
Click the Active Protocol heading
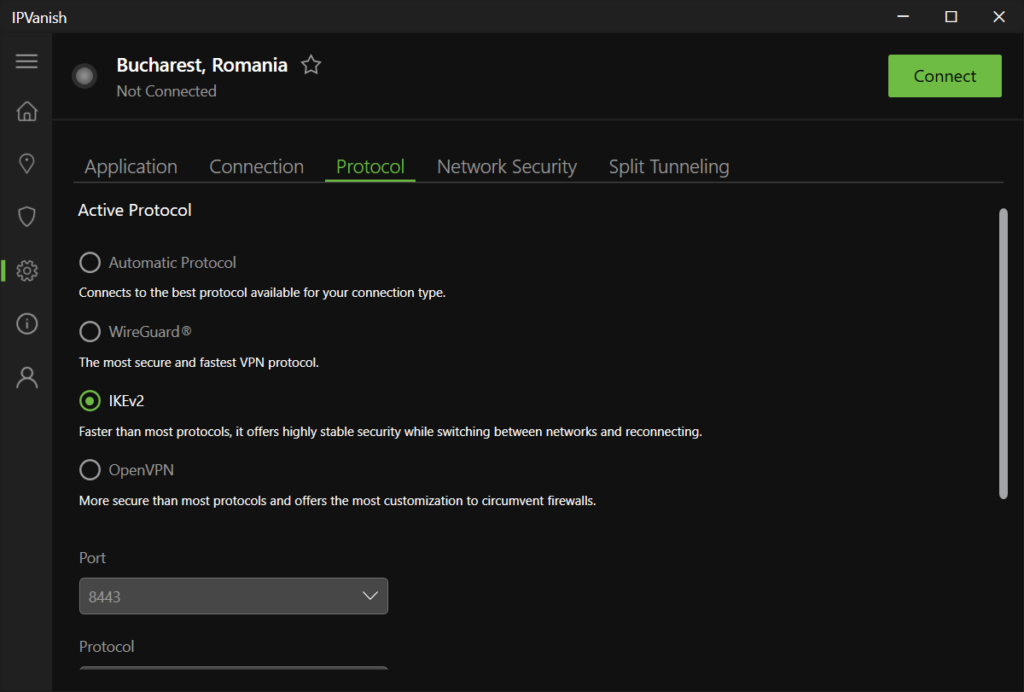pyautogui.click(x=135, y=210)
